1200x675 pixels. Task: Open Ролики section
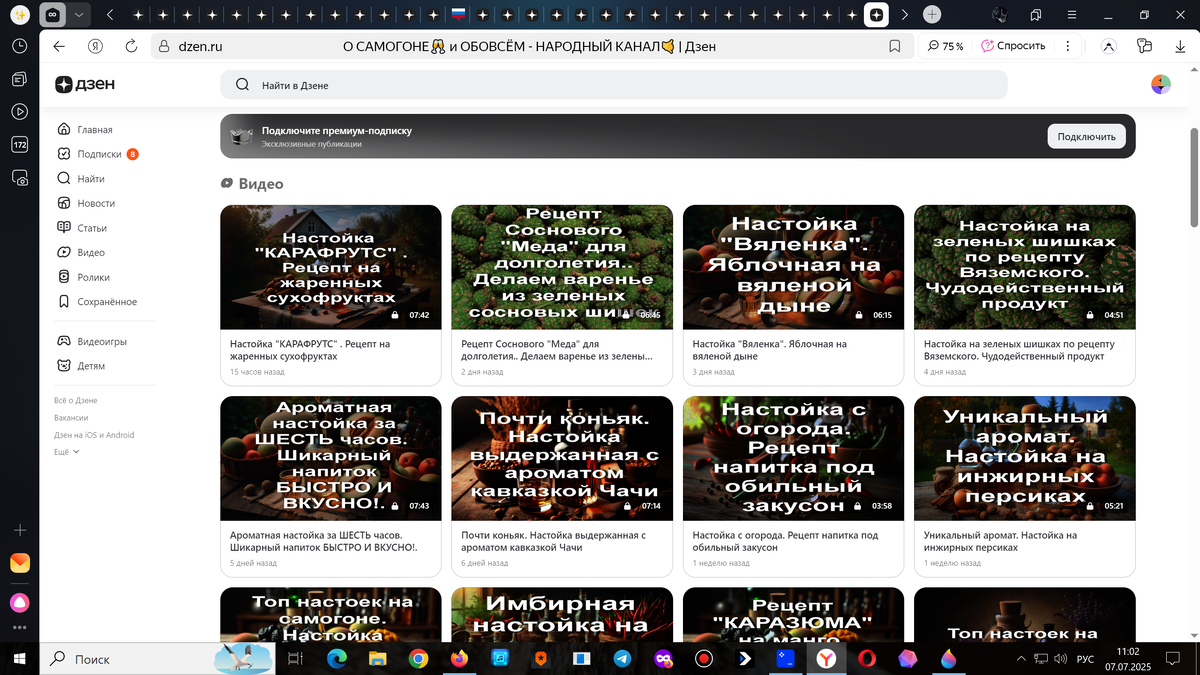pyautogui.click(x=83, y=277)
